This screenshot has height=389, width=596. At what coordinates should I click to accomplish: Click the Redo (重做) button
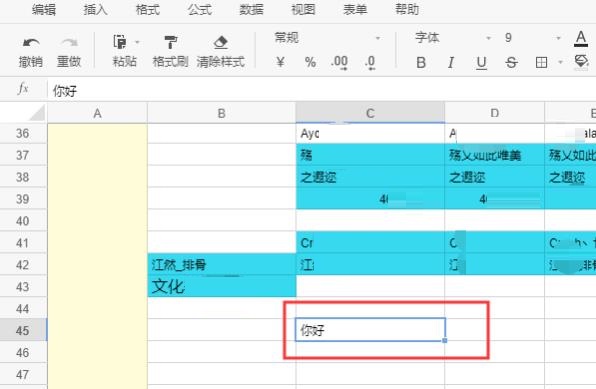click(69, 52)
